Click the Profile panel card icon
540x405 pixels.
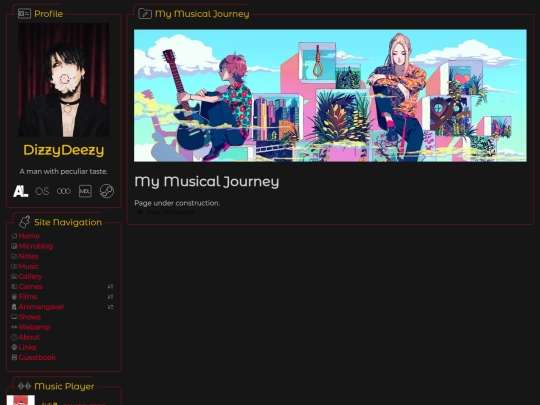point(24,14)
